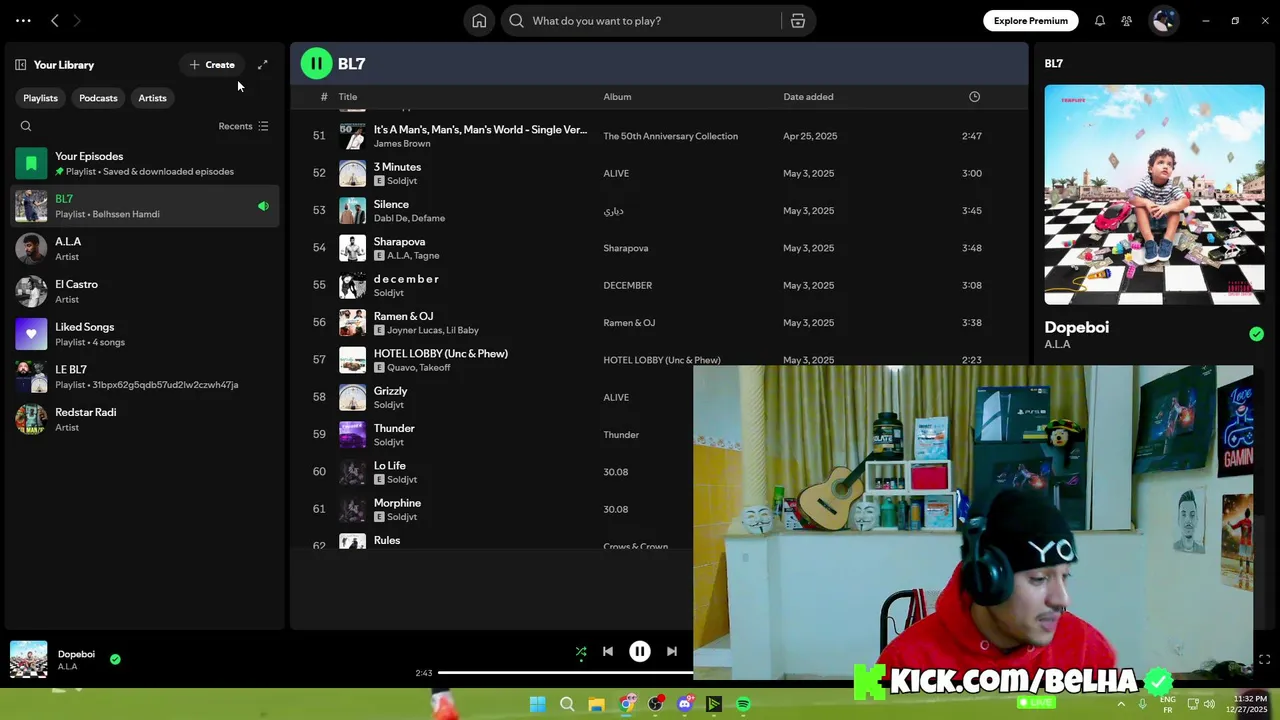The image size is (1280, 720).
Task: Skip to next track
Action: pyautogui.click(x=672, y=651)
